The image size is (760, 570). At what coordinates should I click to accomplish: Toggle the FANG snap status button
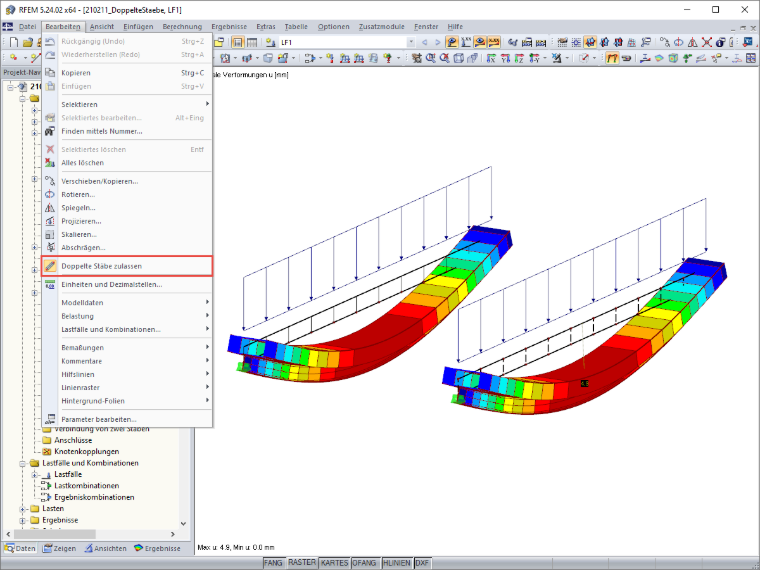[x=273, y=563]
